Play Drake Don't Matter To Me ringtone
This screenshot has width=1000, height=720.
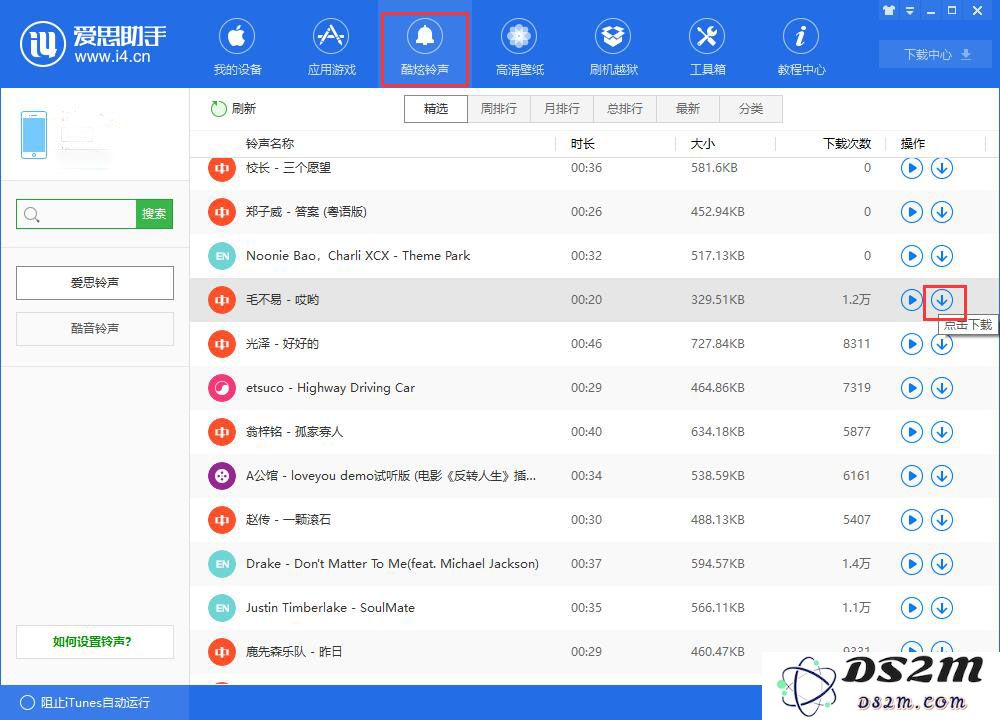point(912,564)
